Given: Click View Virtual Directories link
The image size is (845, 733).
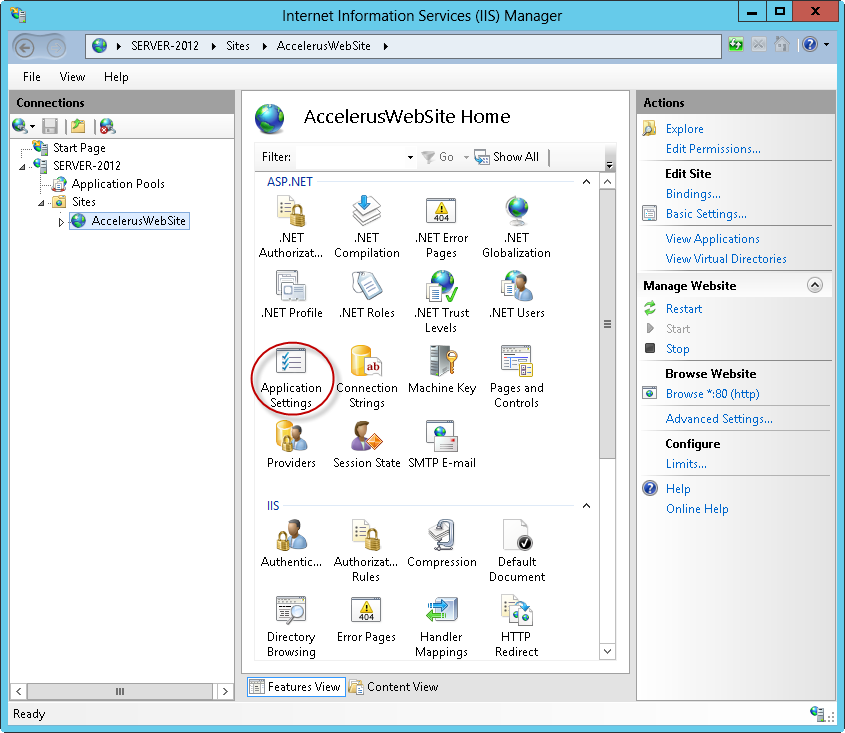Looking at the screenshot, I should [x=726, y=259].
